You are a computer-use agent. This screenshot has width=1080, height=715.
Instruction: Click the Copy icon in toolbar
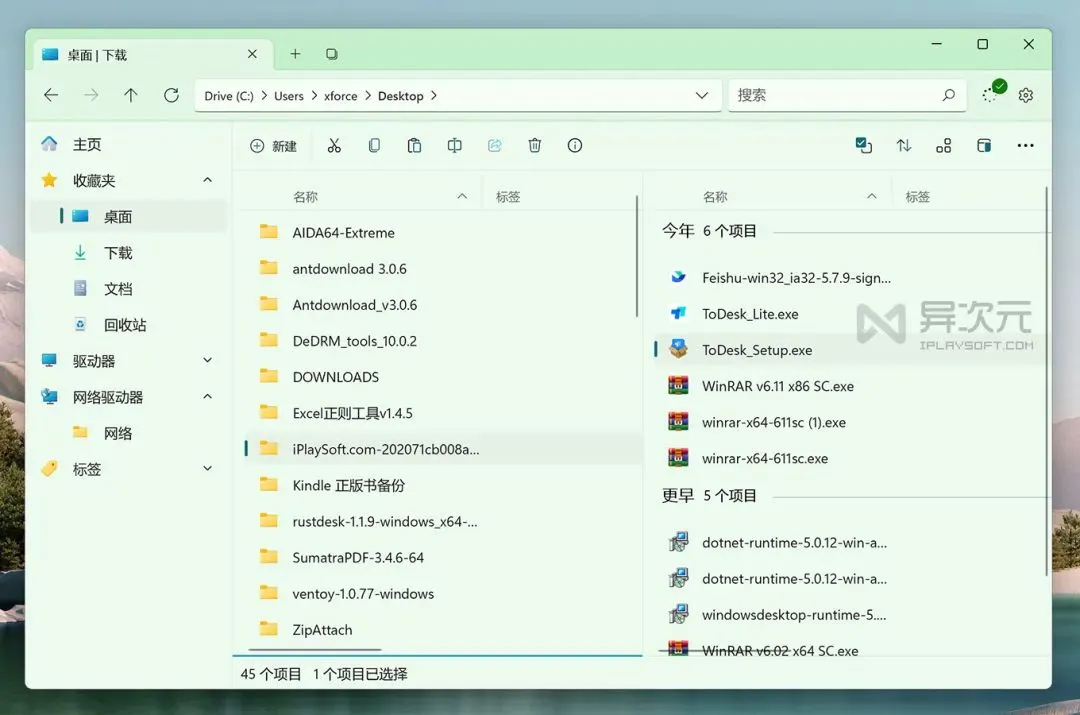pyautogui.click(x=374, y=145)
